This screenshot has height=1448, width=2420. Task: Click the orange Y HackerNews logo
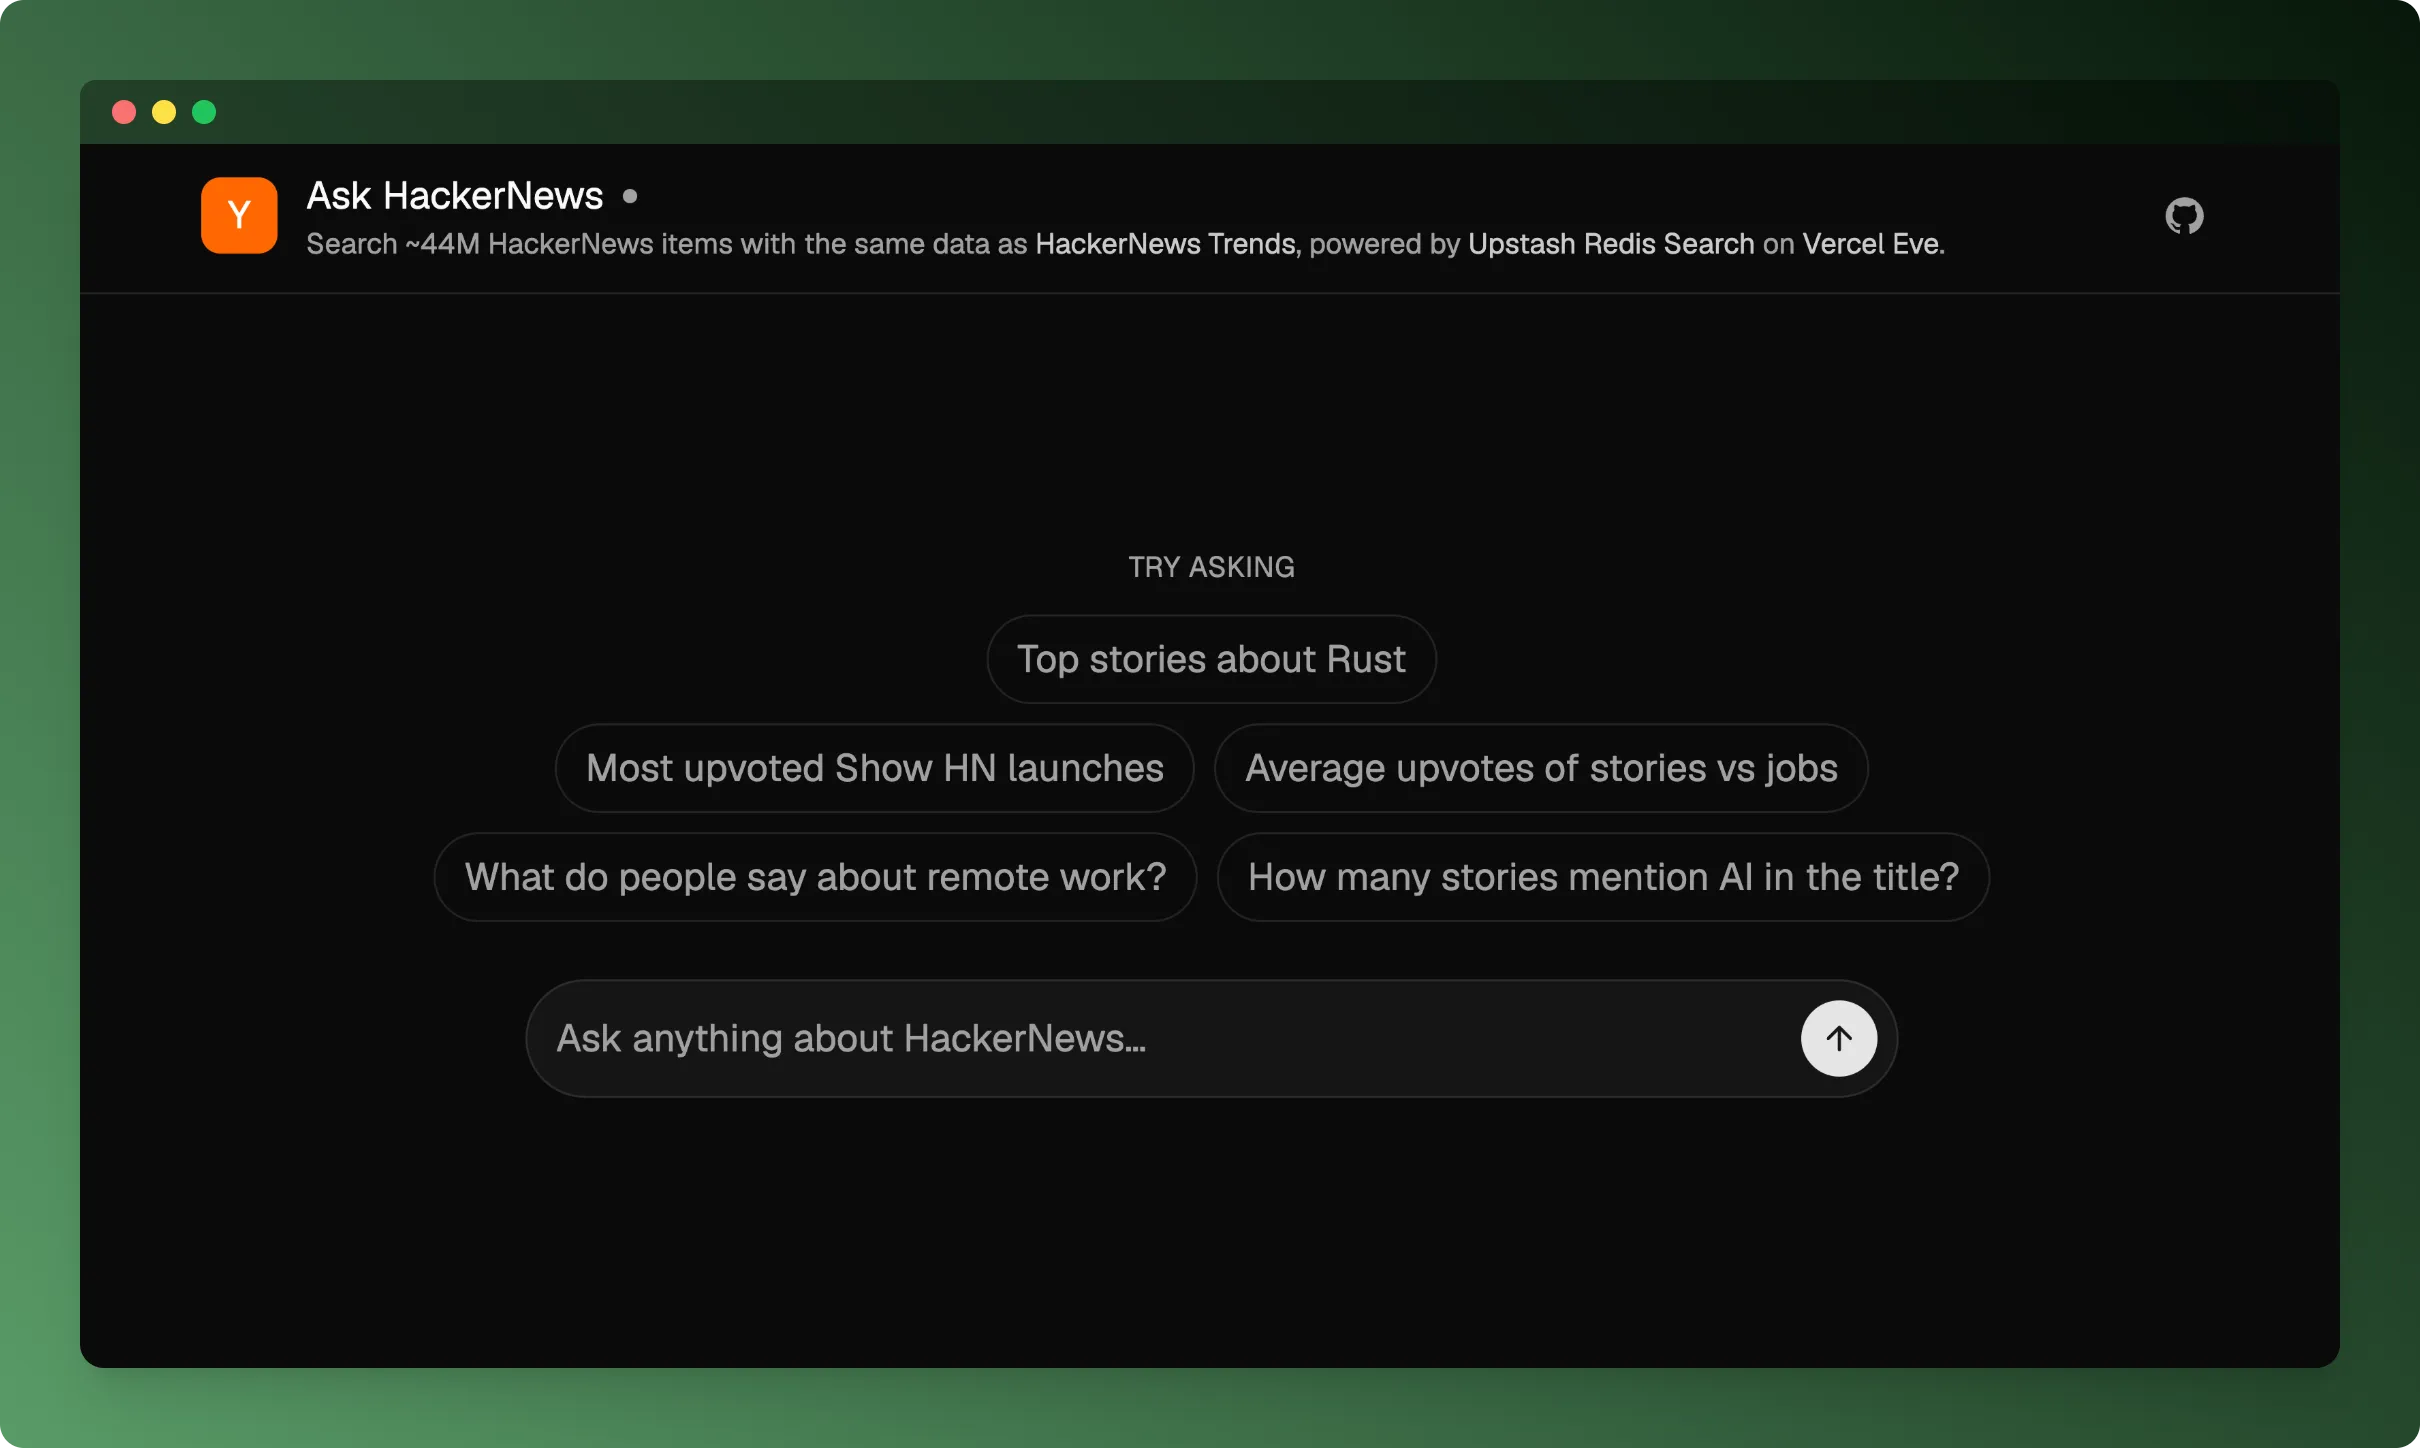[x=239, y=215]
